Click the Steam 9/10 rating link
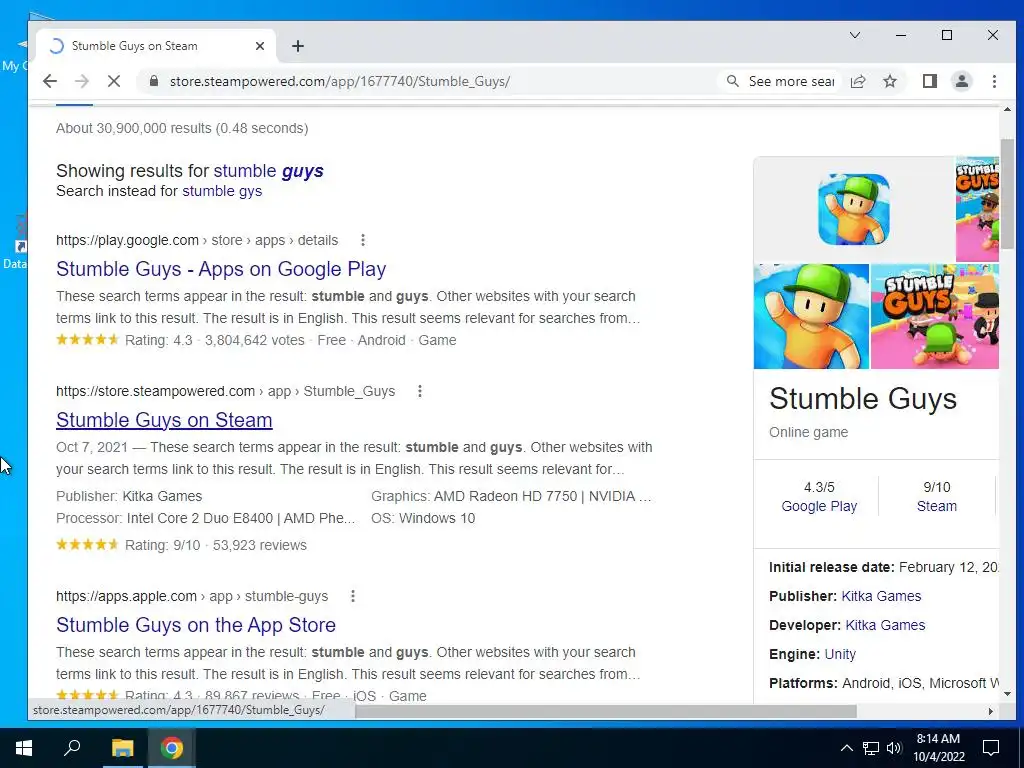Image resolution: width=1024 pixels, height=768 pixels. tap(936, 506)
